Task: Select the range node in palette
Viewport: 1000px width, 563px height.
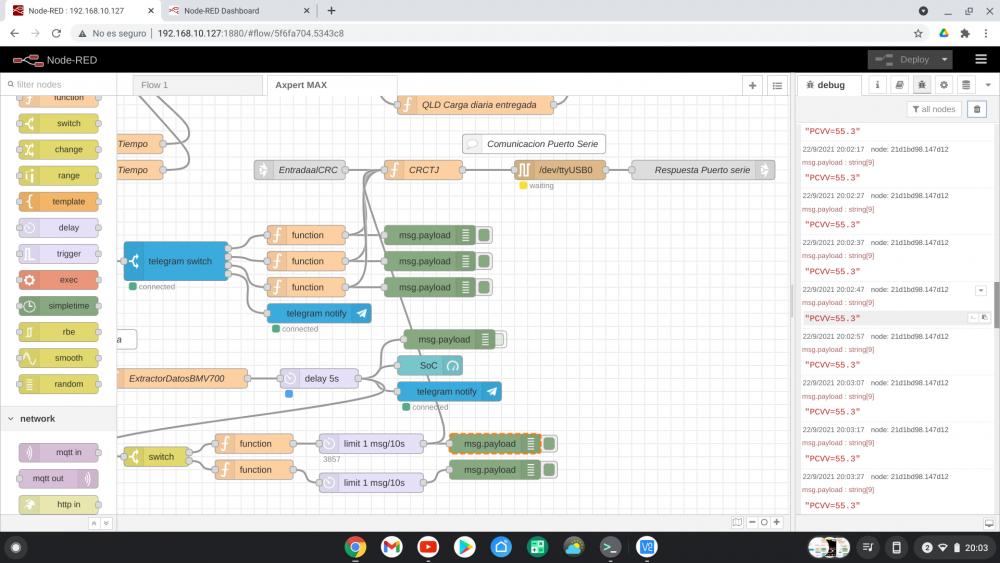Action: click(59, 175)
